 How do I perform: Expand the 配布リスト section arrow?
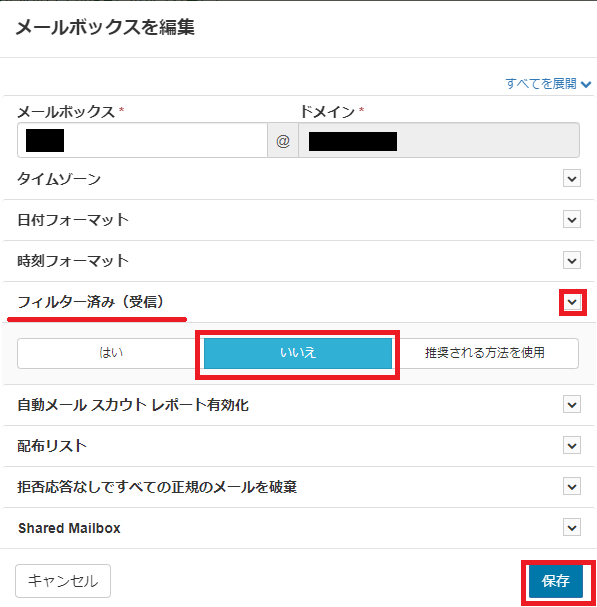[x=572, y=446]
